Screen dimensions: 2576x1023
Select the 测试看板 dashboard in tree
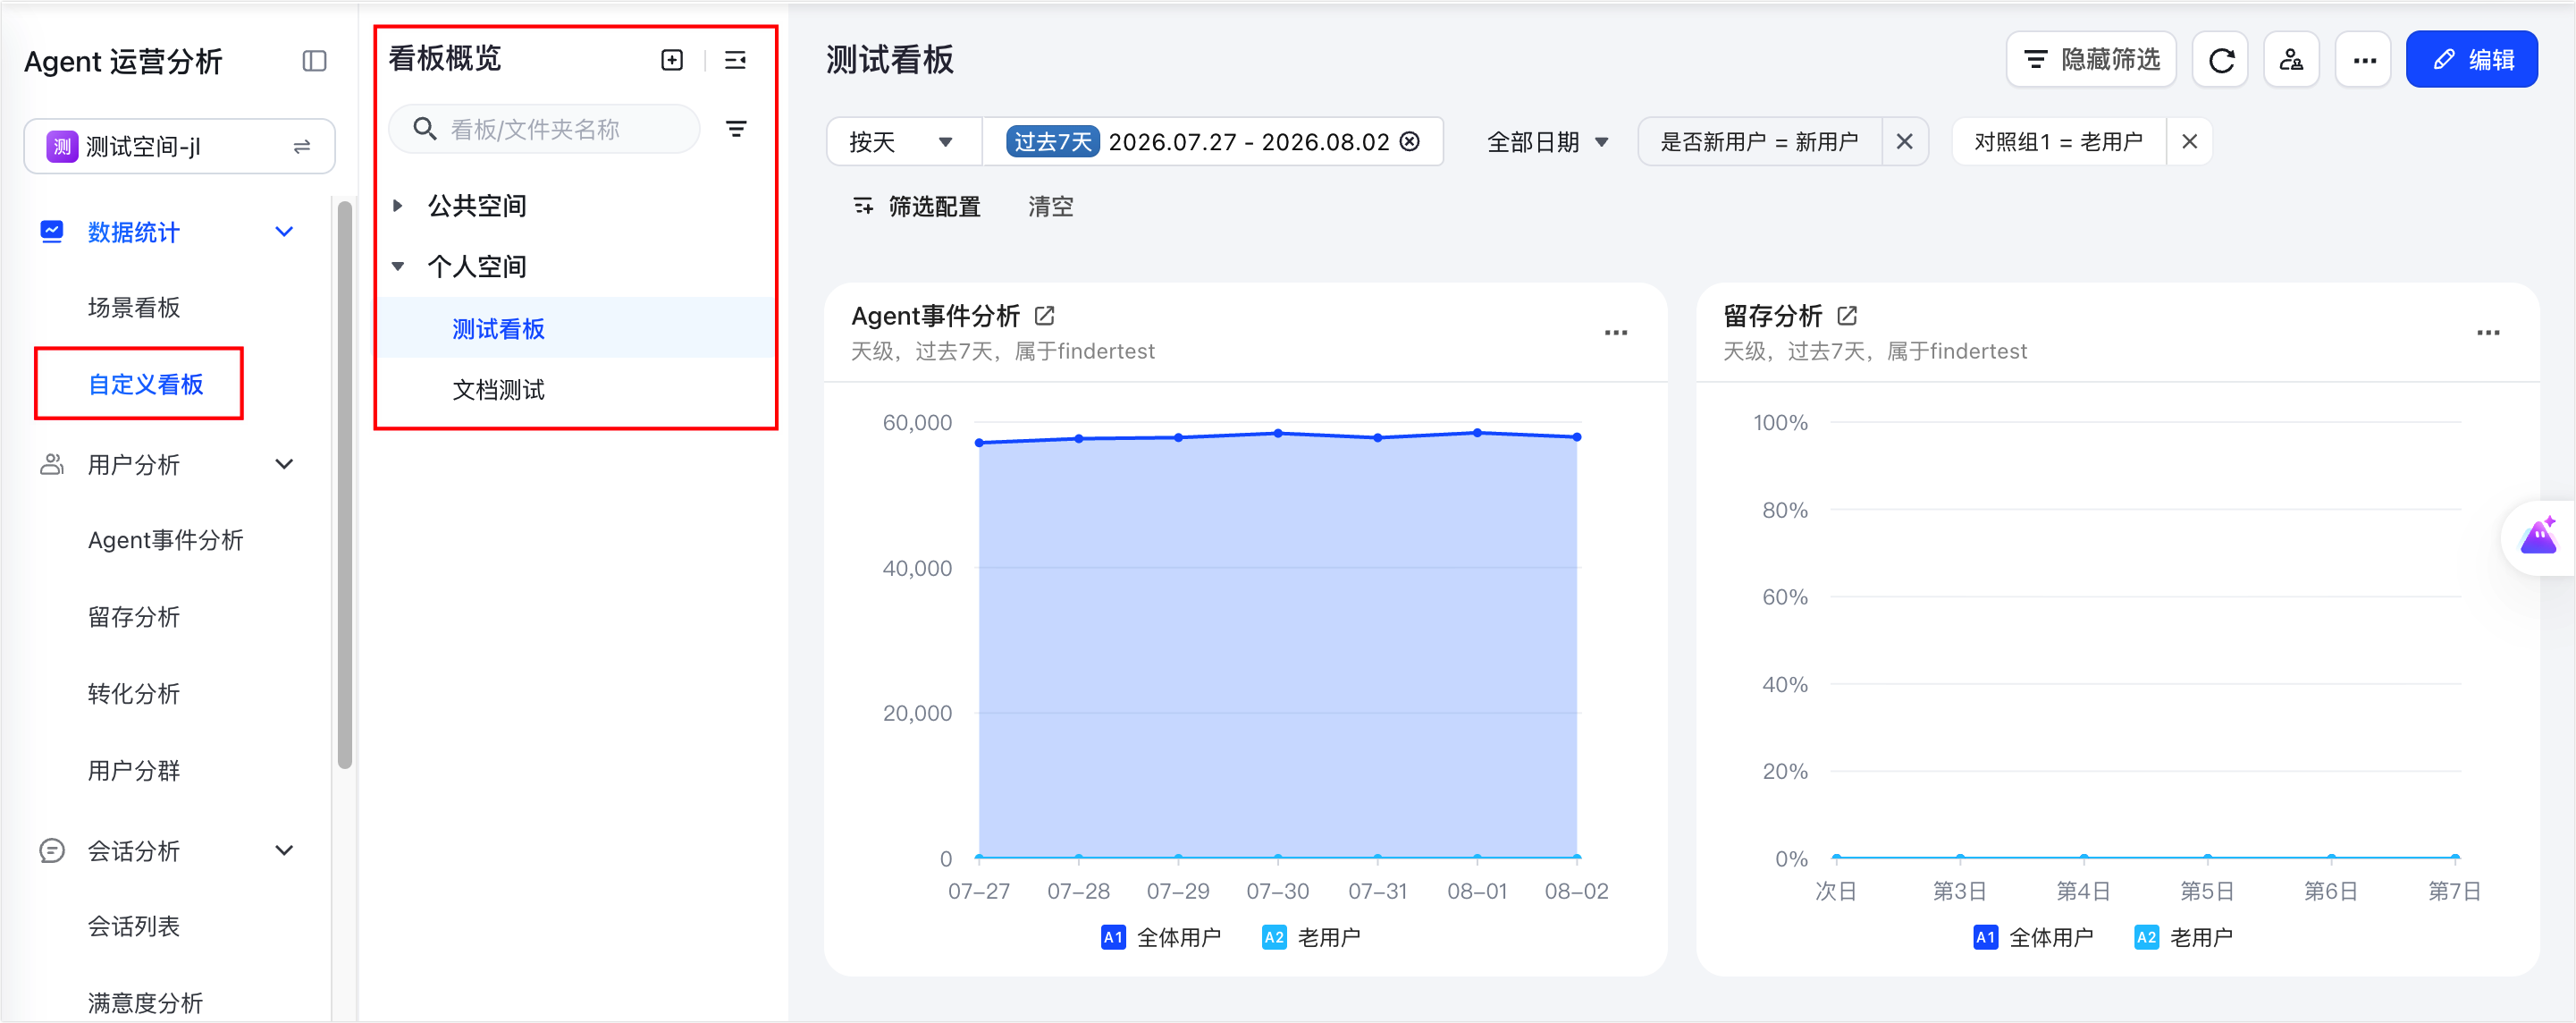tap(576, 328)
